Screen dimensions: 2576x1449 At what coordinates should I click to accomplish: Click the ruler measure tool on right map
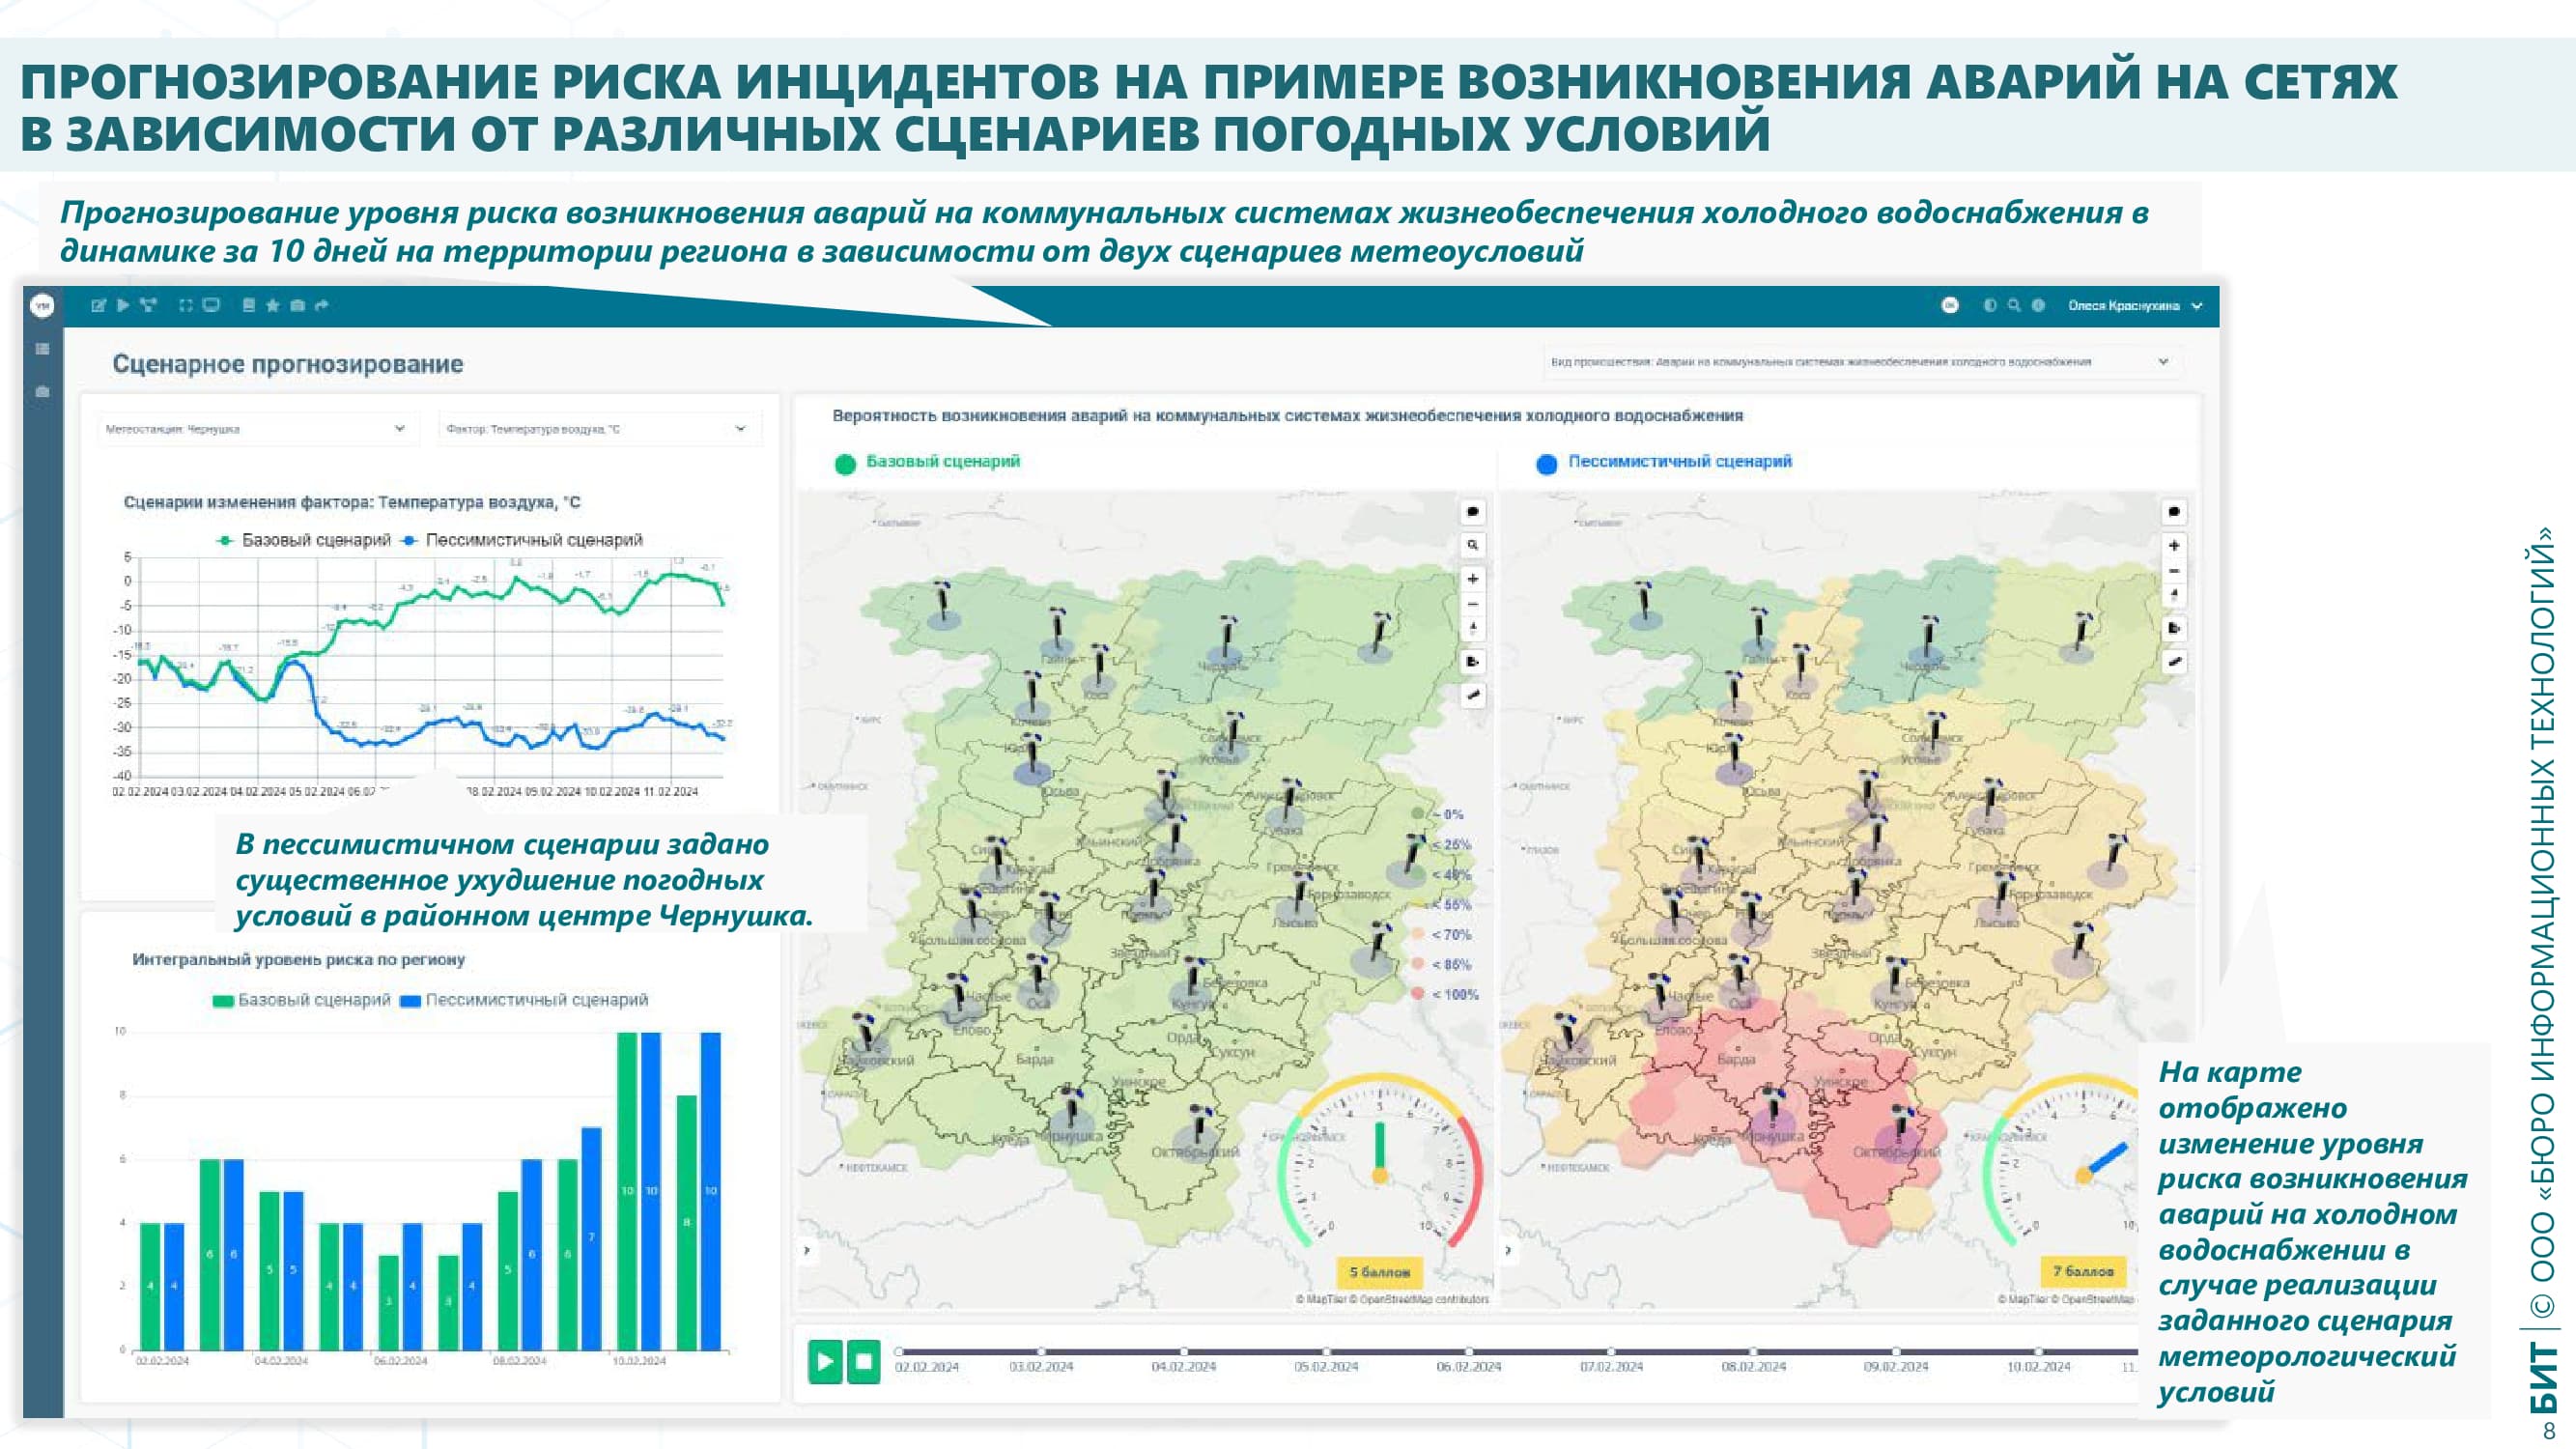pos(2173,661)
